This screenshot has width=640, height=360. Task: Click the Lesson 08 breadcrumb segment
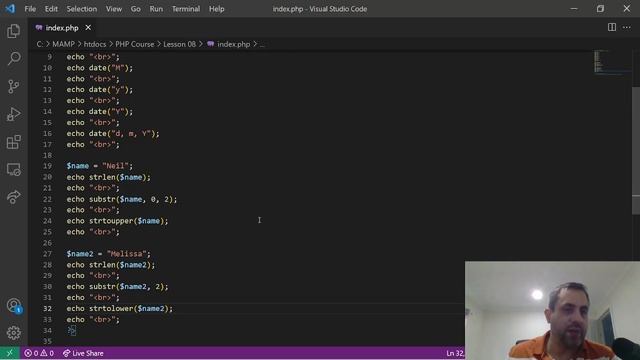tap(180, 44)
